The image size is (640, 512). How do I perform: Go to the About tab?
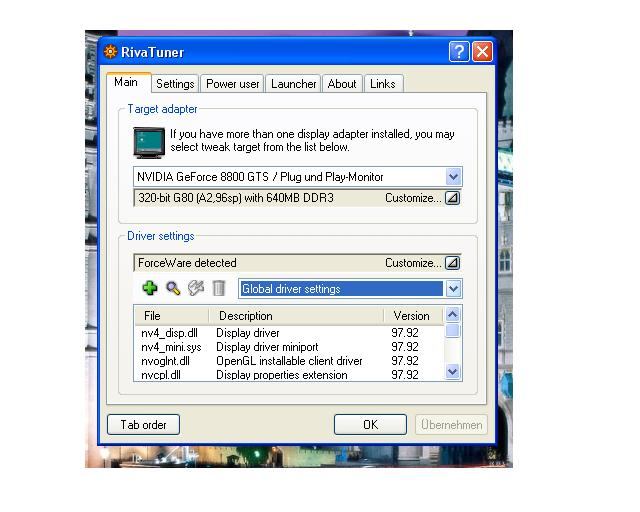coord(342,84)
